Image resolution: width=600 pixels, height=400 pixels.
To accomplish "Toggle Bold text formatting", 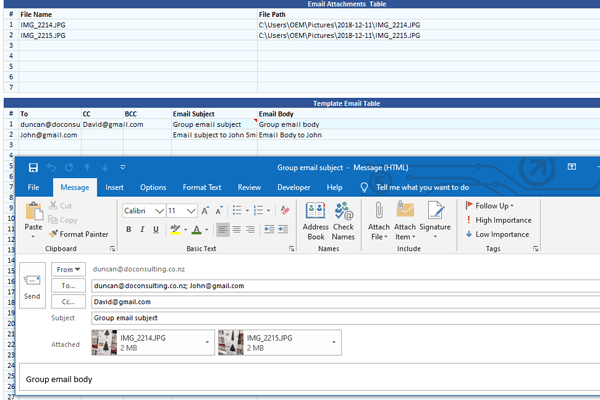I will pyautogui.click(x=129, y=230).
